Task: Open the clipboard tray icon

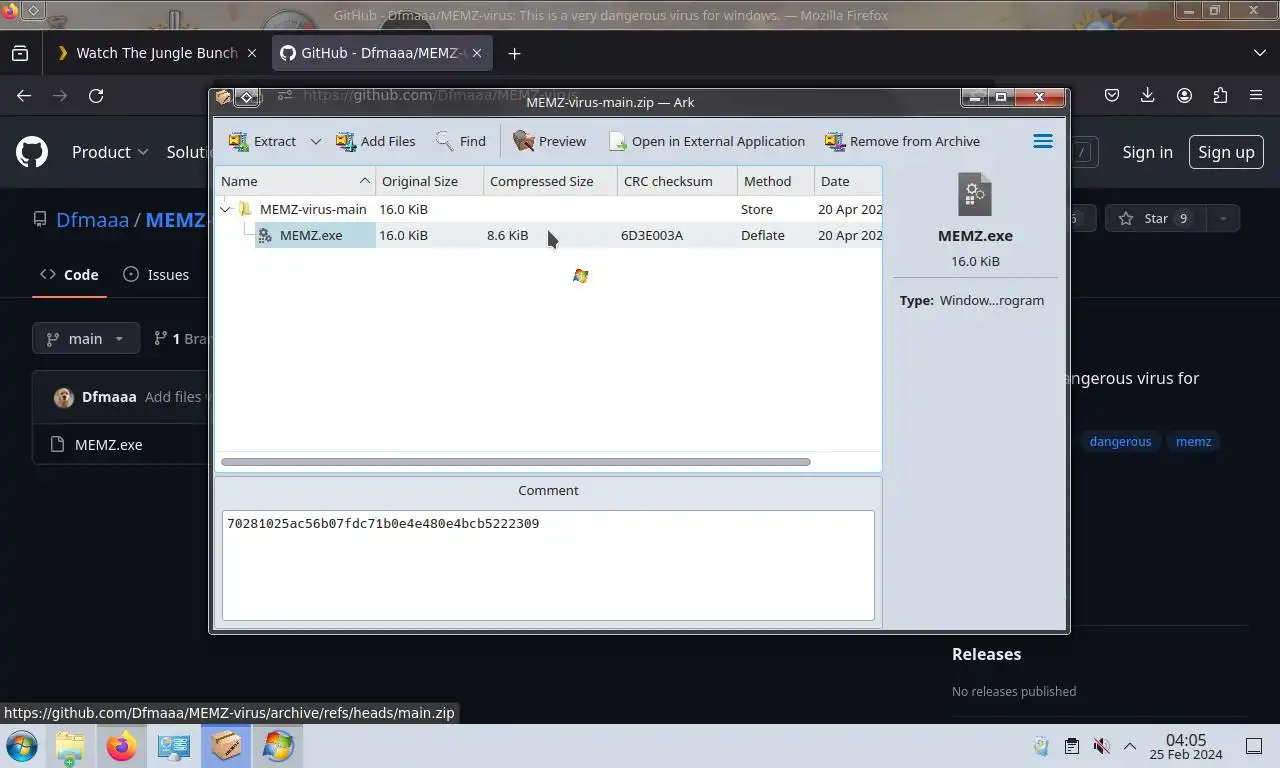Action: pos(1071,746)
